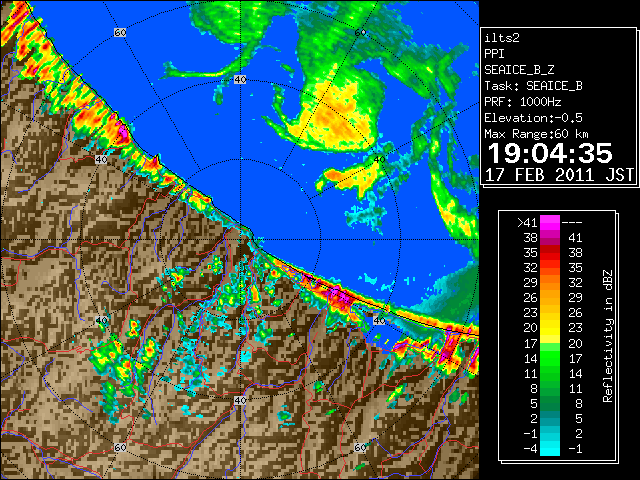Image resolution: width=640 pixels, height=480 pixels.
Task: Click the 'PRF: 1000Hz' text
Action: click(523, 102)
